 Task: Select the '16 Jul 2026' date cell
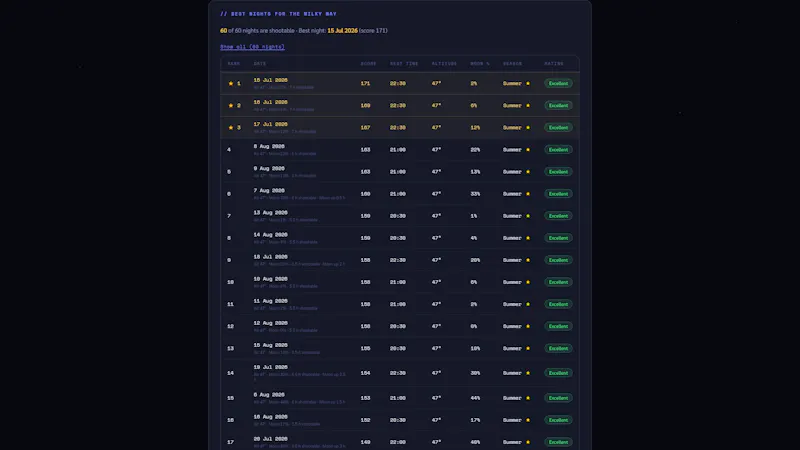click(x=270, y=102)
